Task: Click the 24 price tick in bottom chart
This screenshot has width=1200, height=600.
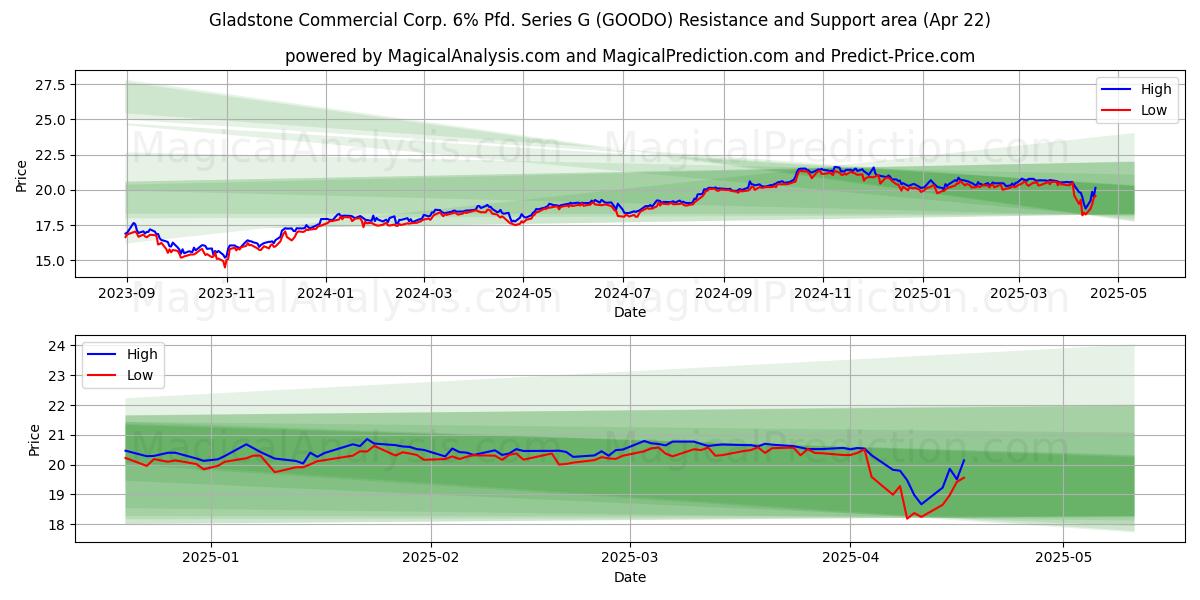Action: click(x=58, y=346)
